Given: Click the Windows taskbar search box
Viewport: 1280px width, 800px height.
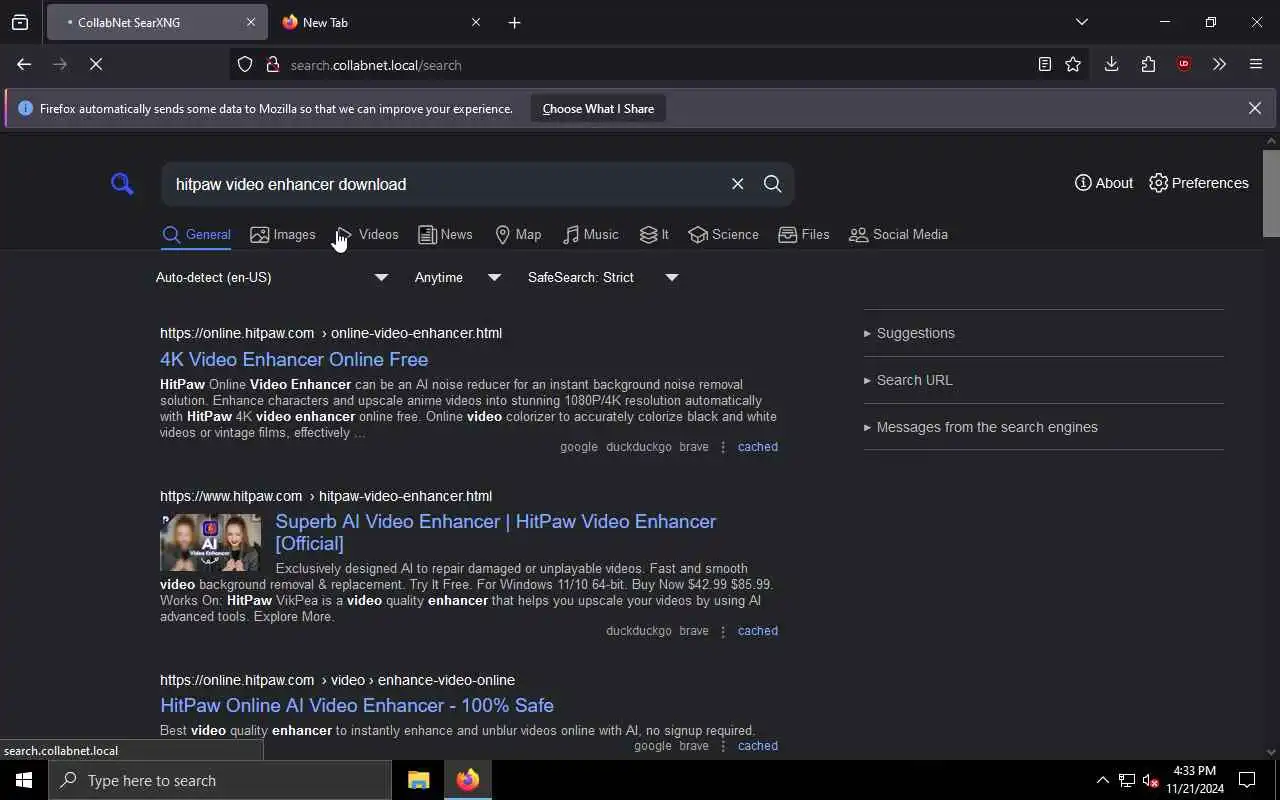Looking at the screenshot, I should pos(220,780).
